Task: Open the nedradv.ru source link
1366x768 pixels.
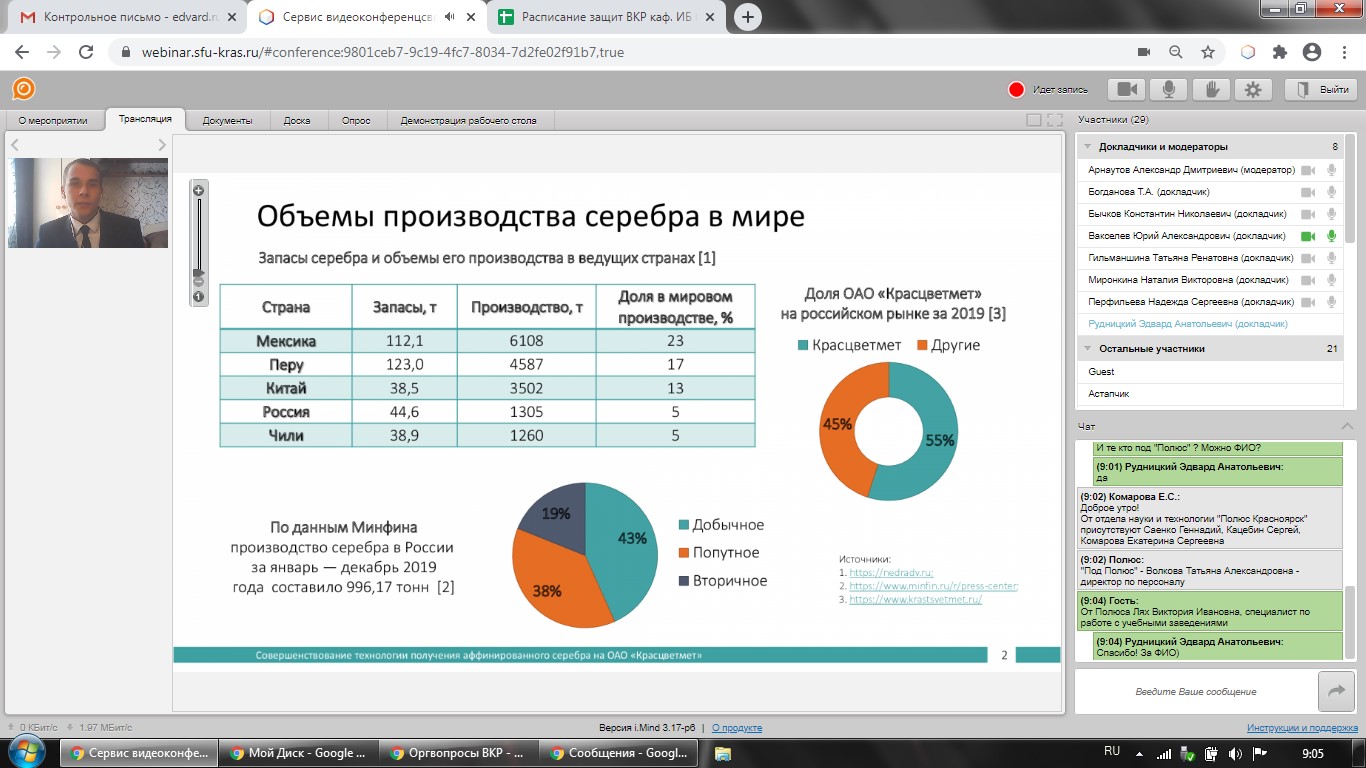Action: pos(891,572)
